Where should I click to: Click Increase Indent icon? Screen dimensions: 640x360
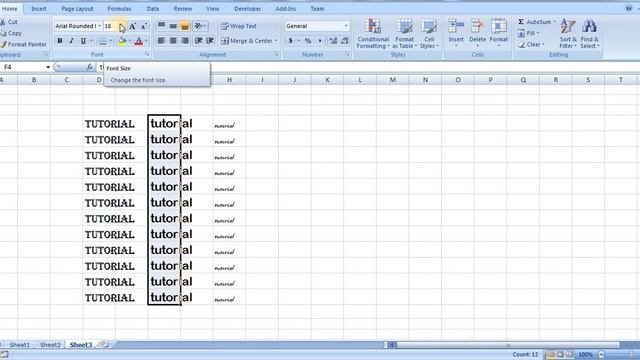tap(210, 41)
